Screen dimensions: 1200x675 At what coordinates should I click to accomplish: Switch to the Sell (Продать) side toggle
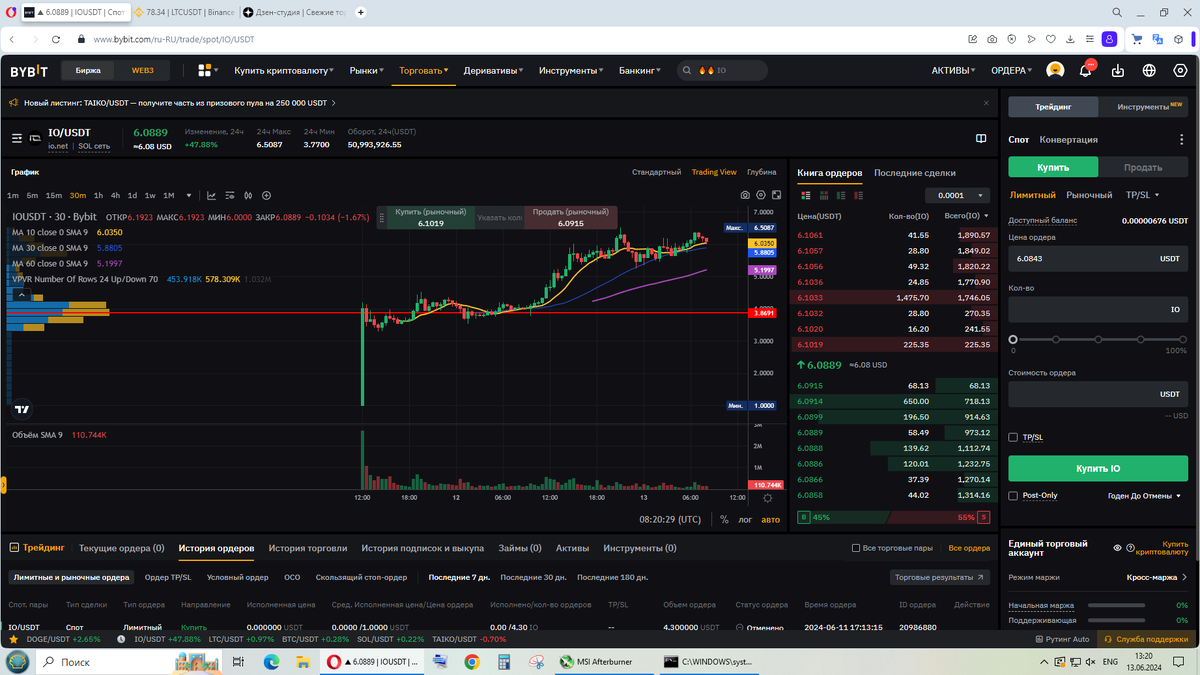coord(1143,167)
